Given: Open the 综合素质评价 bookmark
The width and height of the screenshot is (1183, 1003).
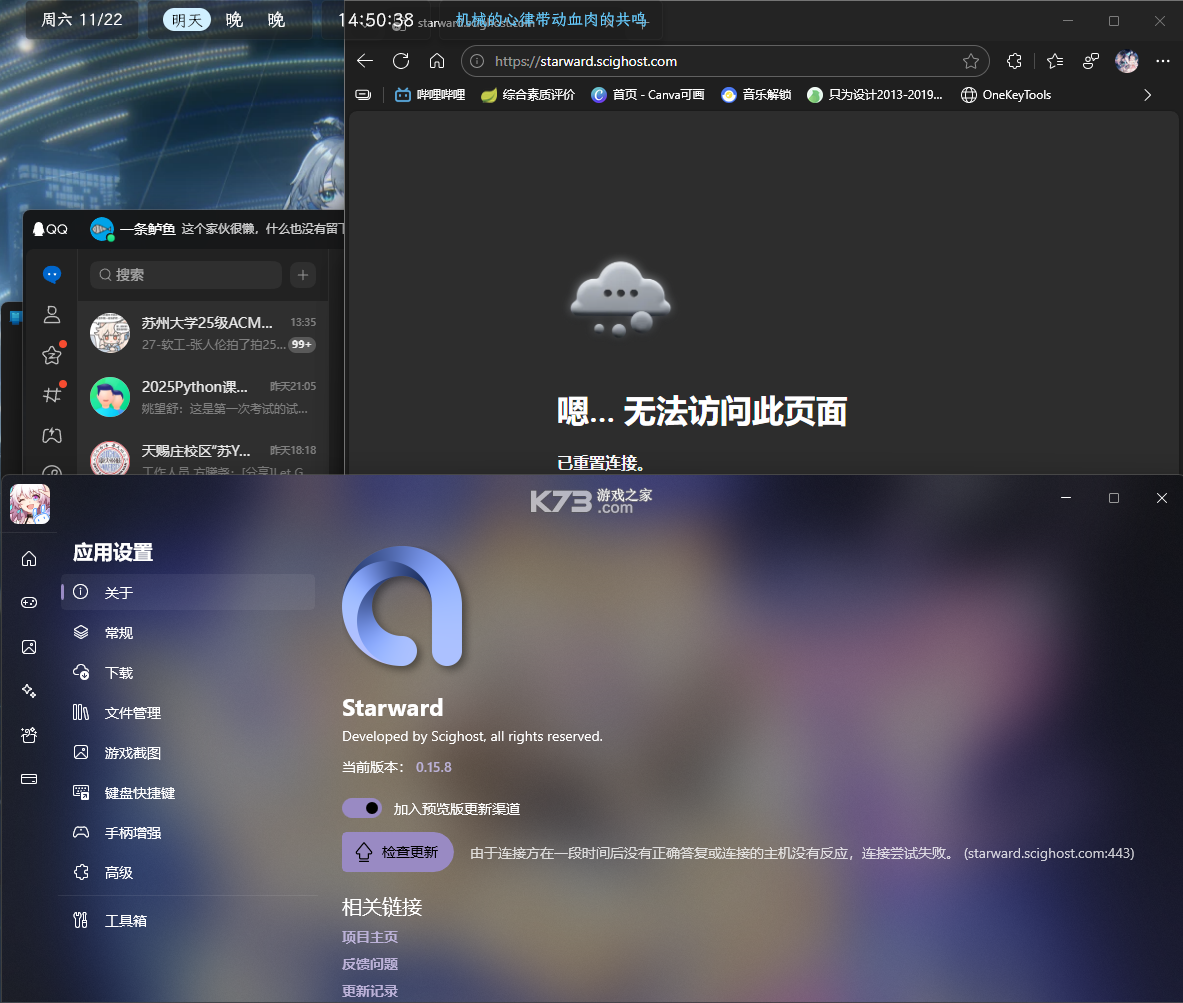Looking at the screenshot, I should tap(528, 95).
